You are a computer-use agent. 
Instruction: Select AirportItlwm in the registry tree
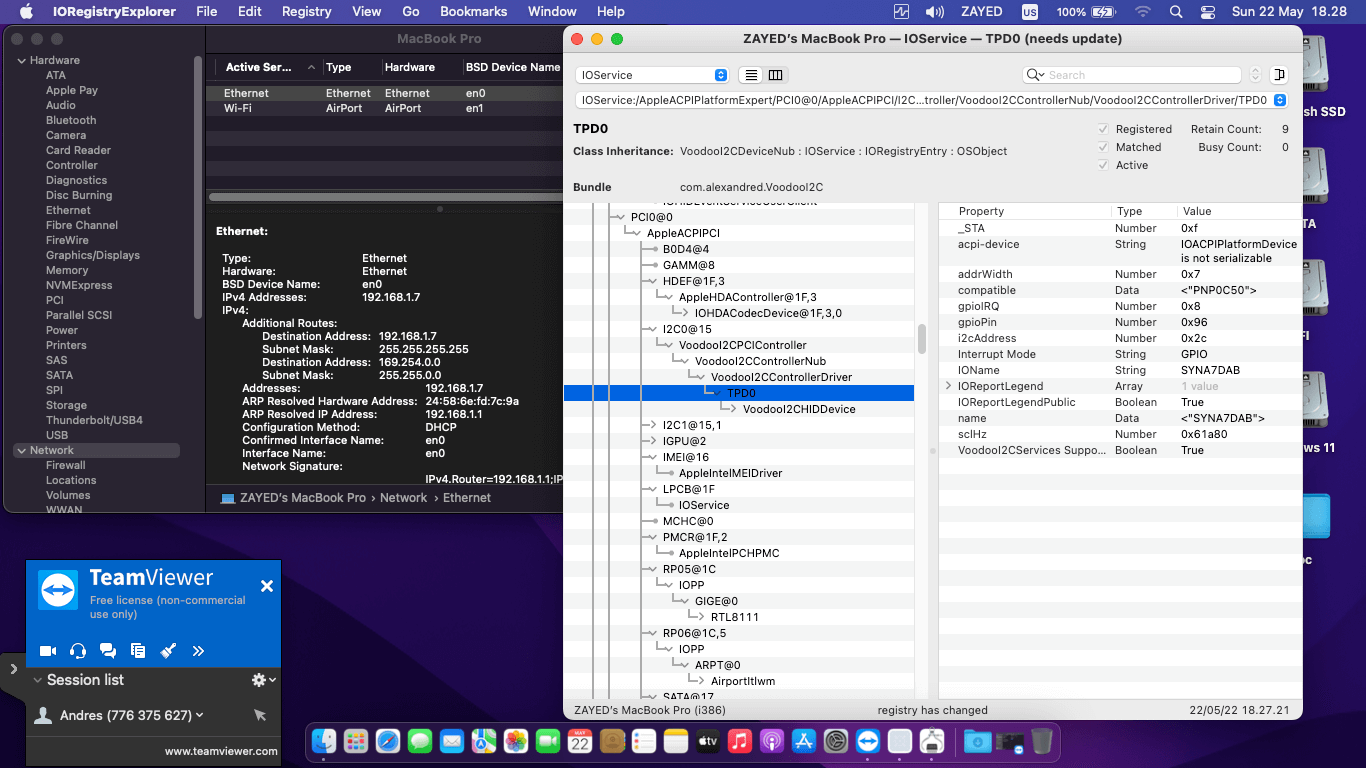[743, 681]
